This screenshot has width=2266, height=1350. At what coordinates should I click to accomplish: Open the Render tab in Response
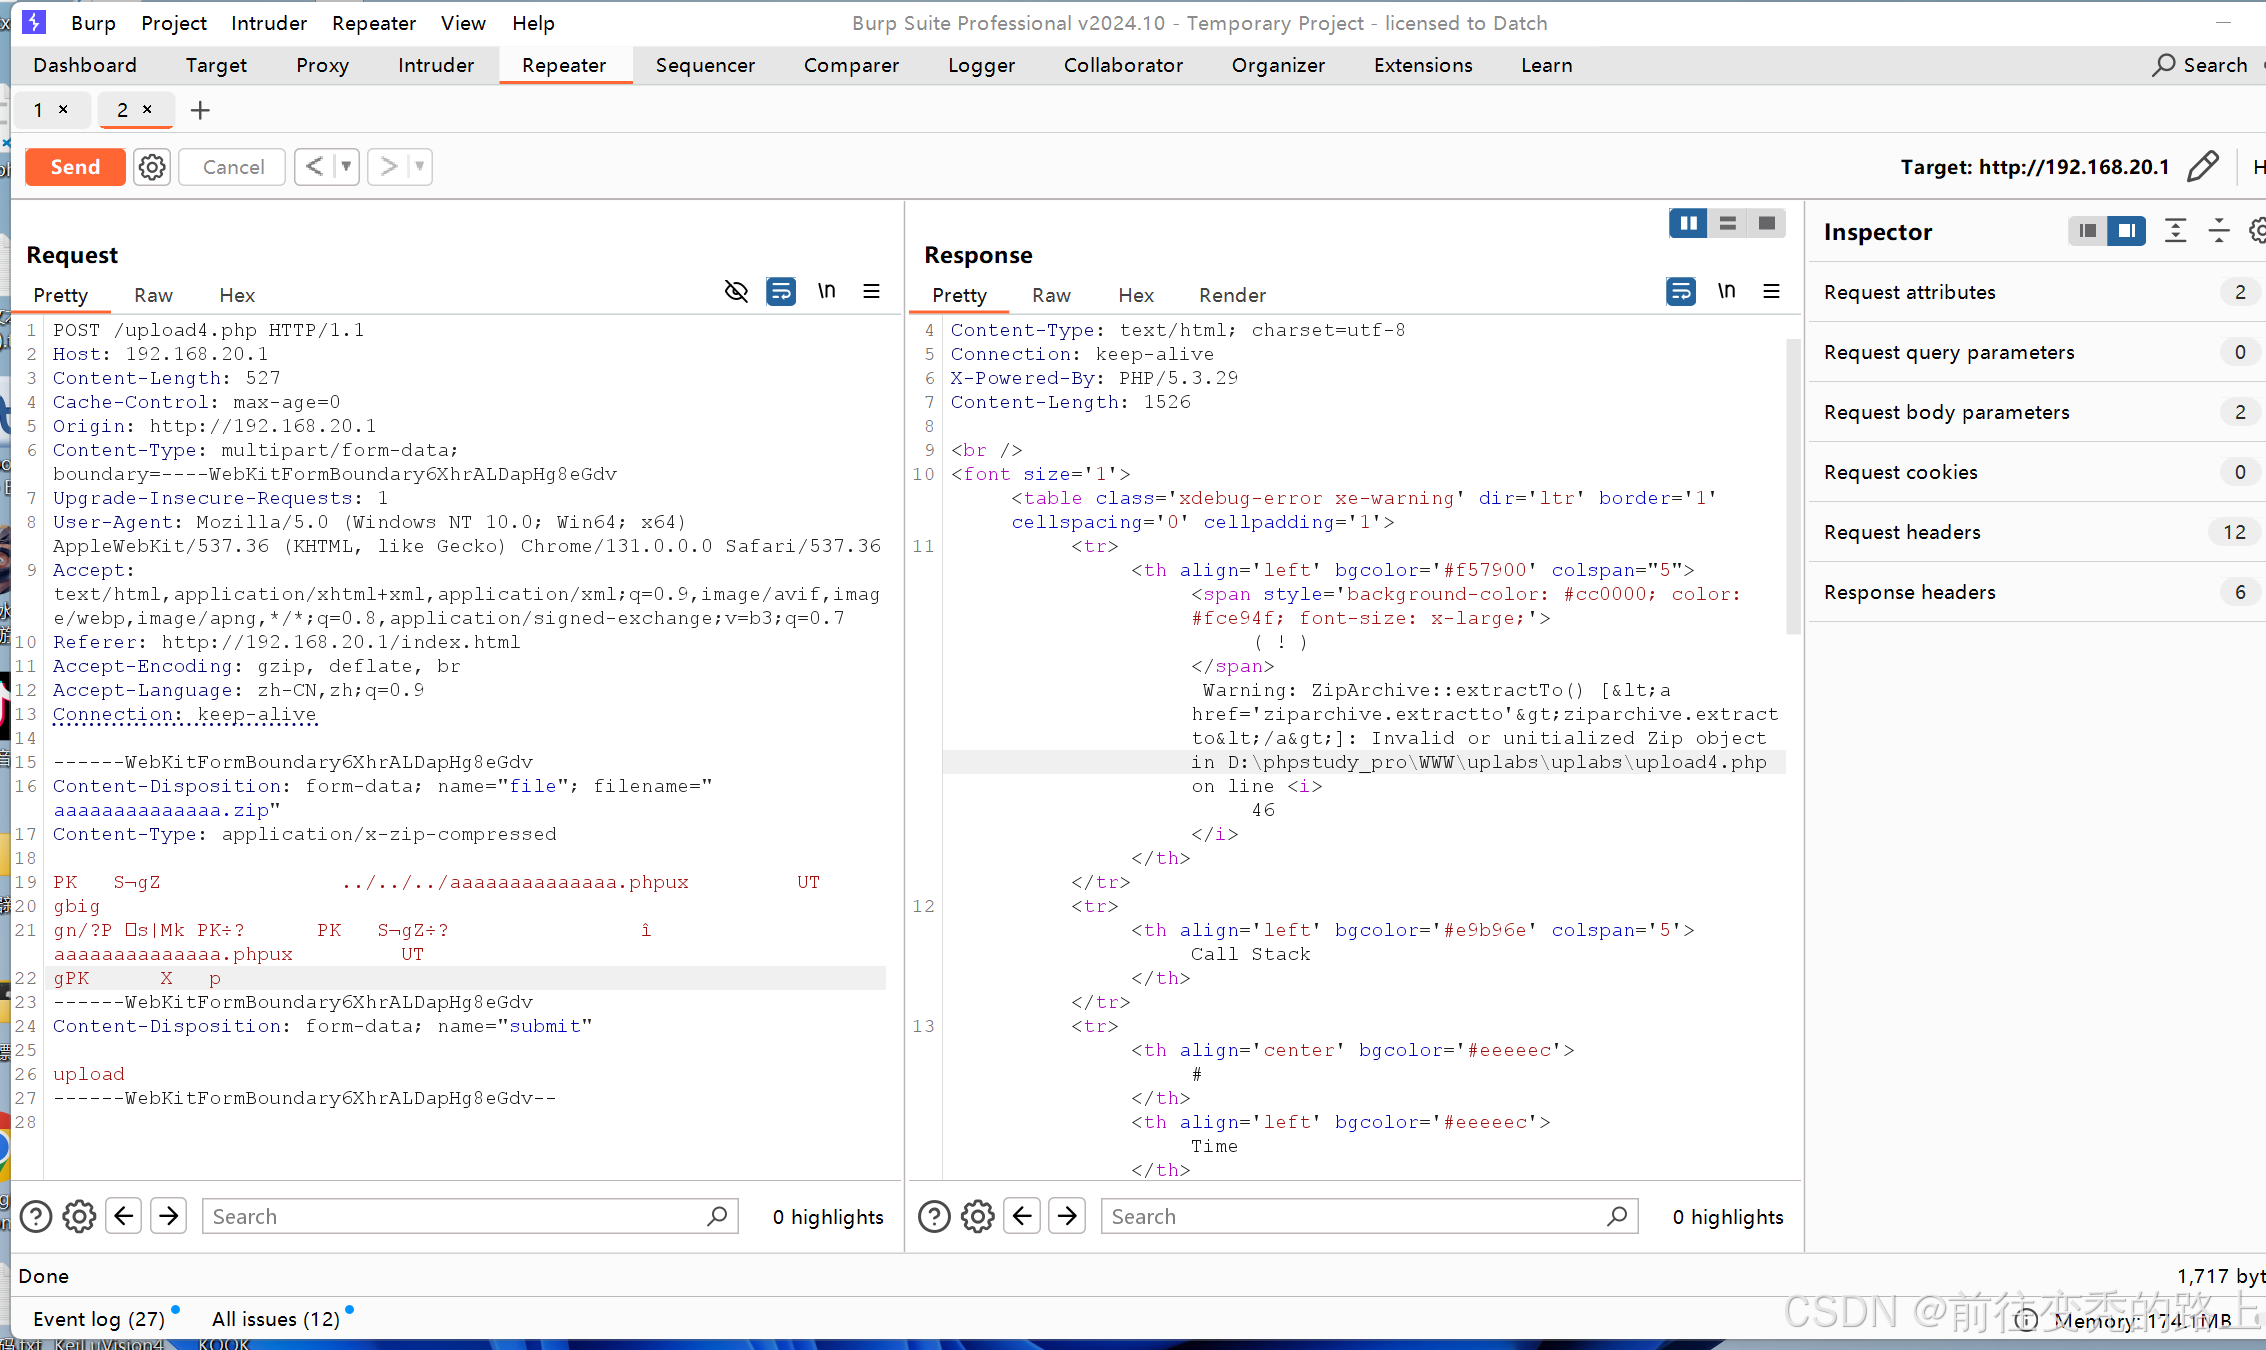[x=1232, y=295]
